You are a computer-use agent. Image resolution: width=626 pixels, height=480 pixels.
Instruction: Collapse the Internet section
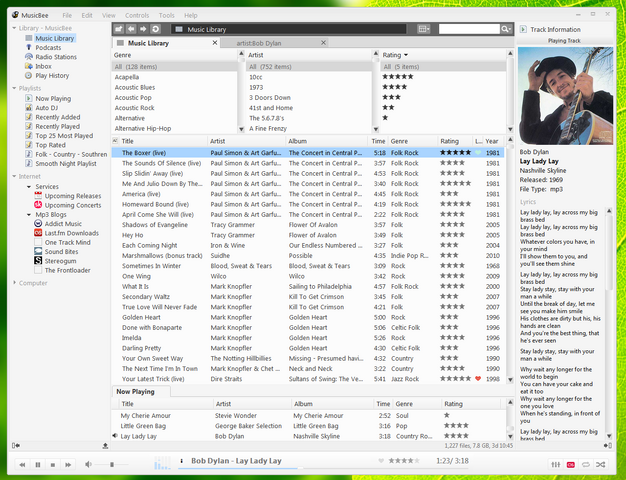pos(14,176)
